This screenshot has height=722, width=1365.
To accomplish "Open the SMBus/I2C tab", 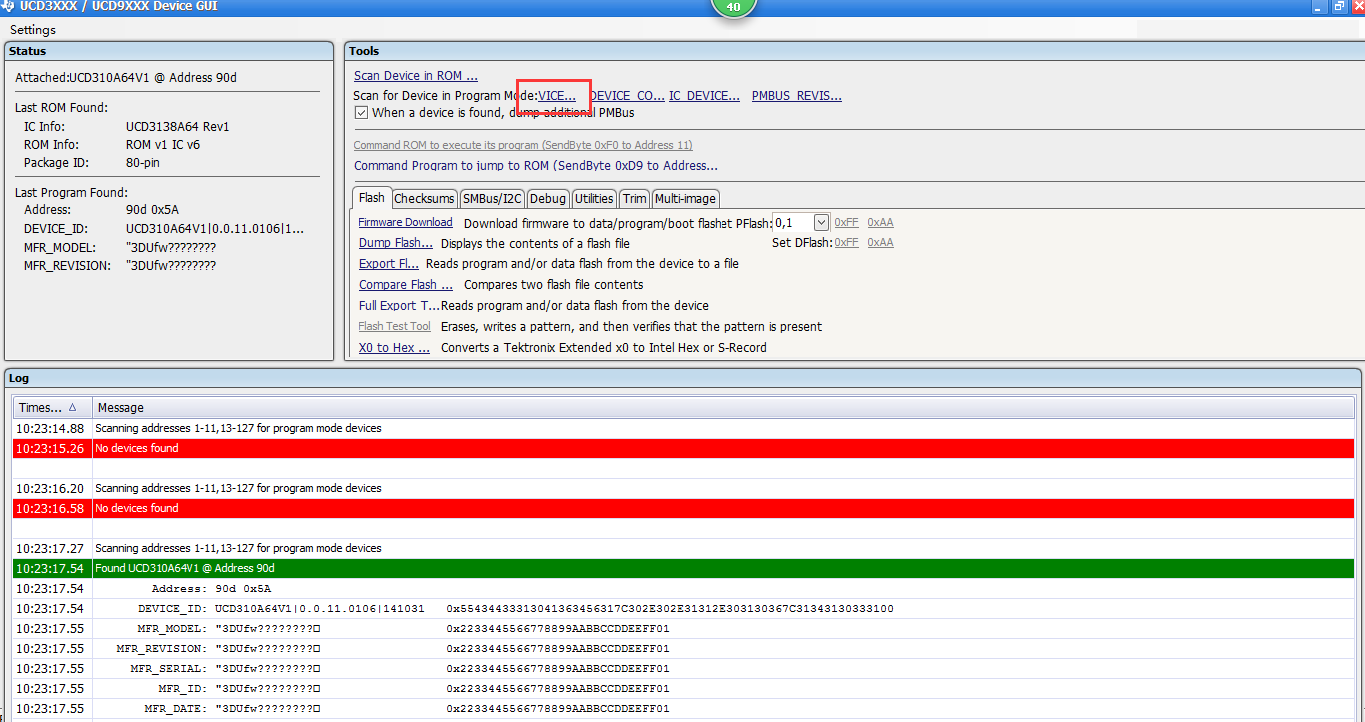I will click(x=492, y=199).
